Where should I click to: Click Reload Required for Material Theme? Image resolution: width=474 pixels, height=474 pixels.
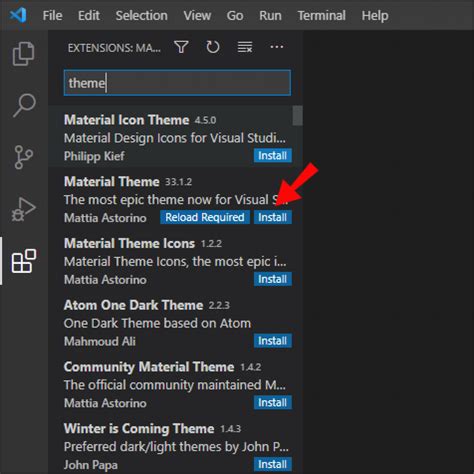(x=205, y=217)
